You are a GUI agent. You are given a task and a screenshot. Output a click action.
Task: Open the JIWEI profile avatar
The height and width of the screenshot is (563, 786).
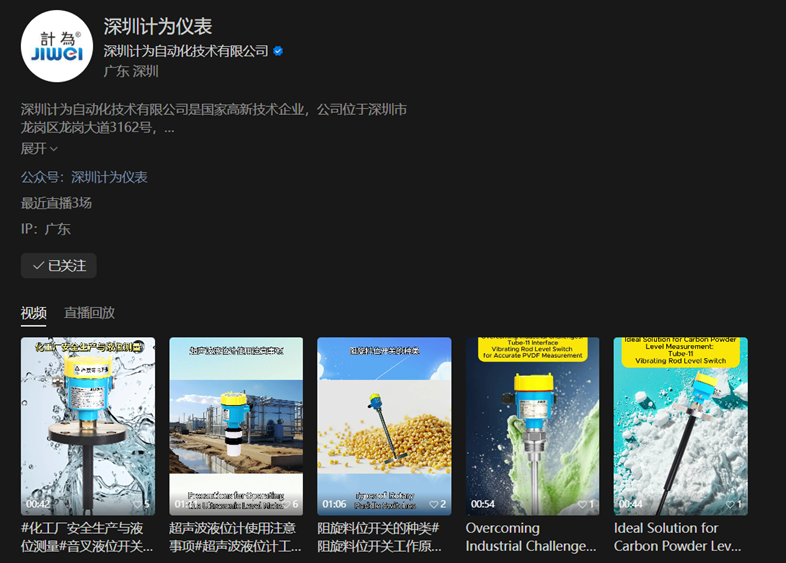pyautogui.click(x=57, y=46)
